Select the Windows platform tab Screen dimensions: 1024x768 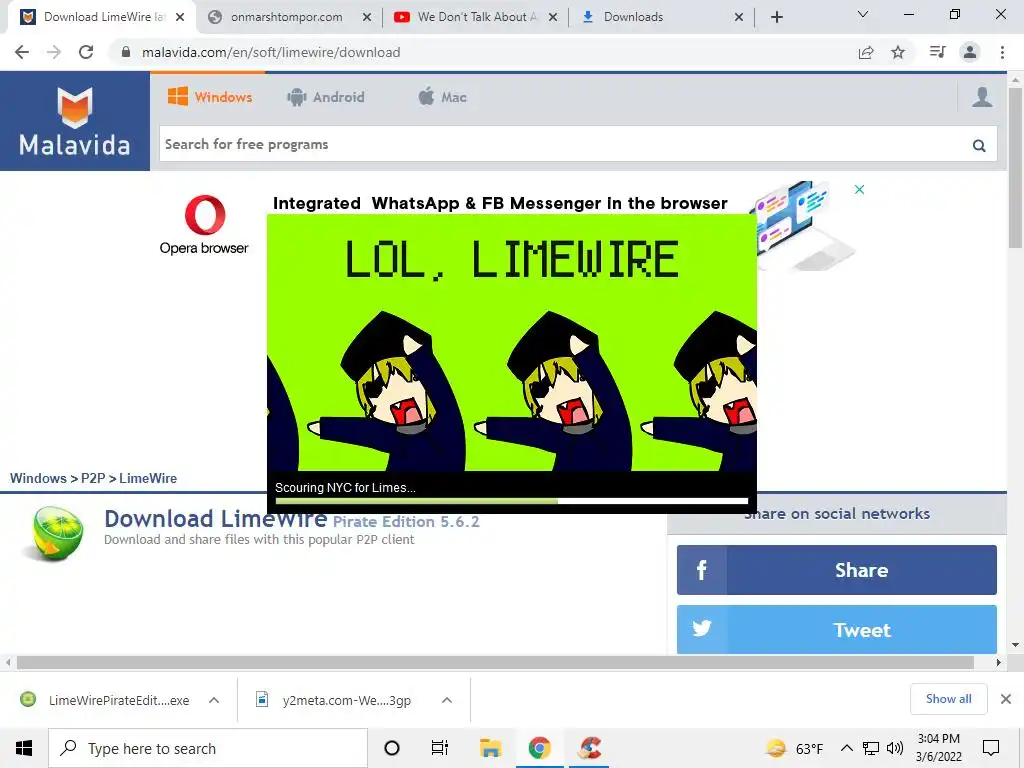tap(210, 97)
